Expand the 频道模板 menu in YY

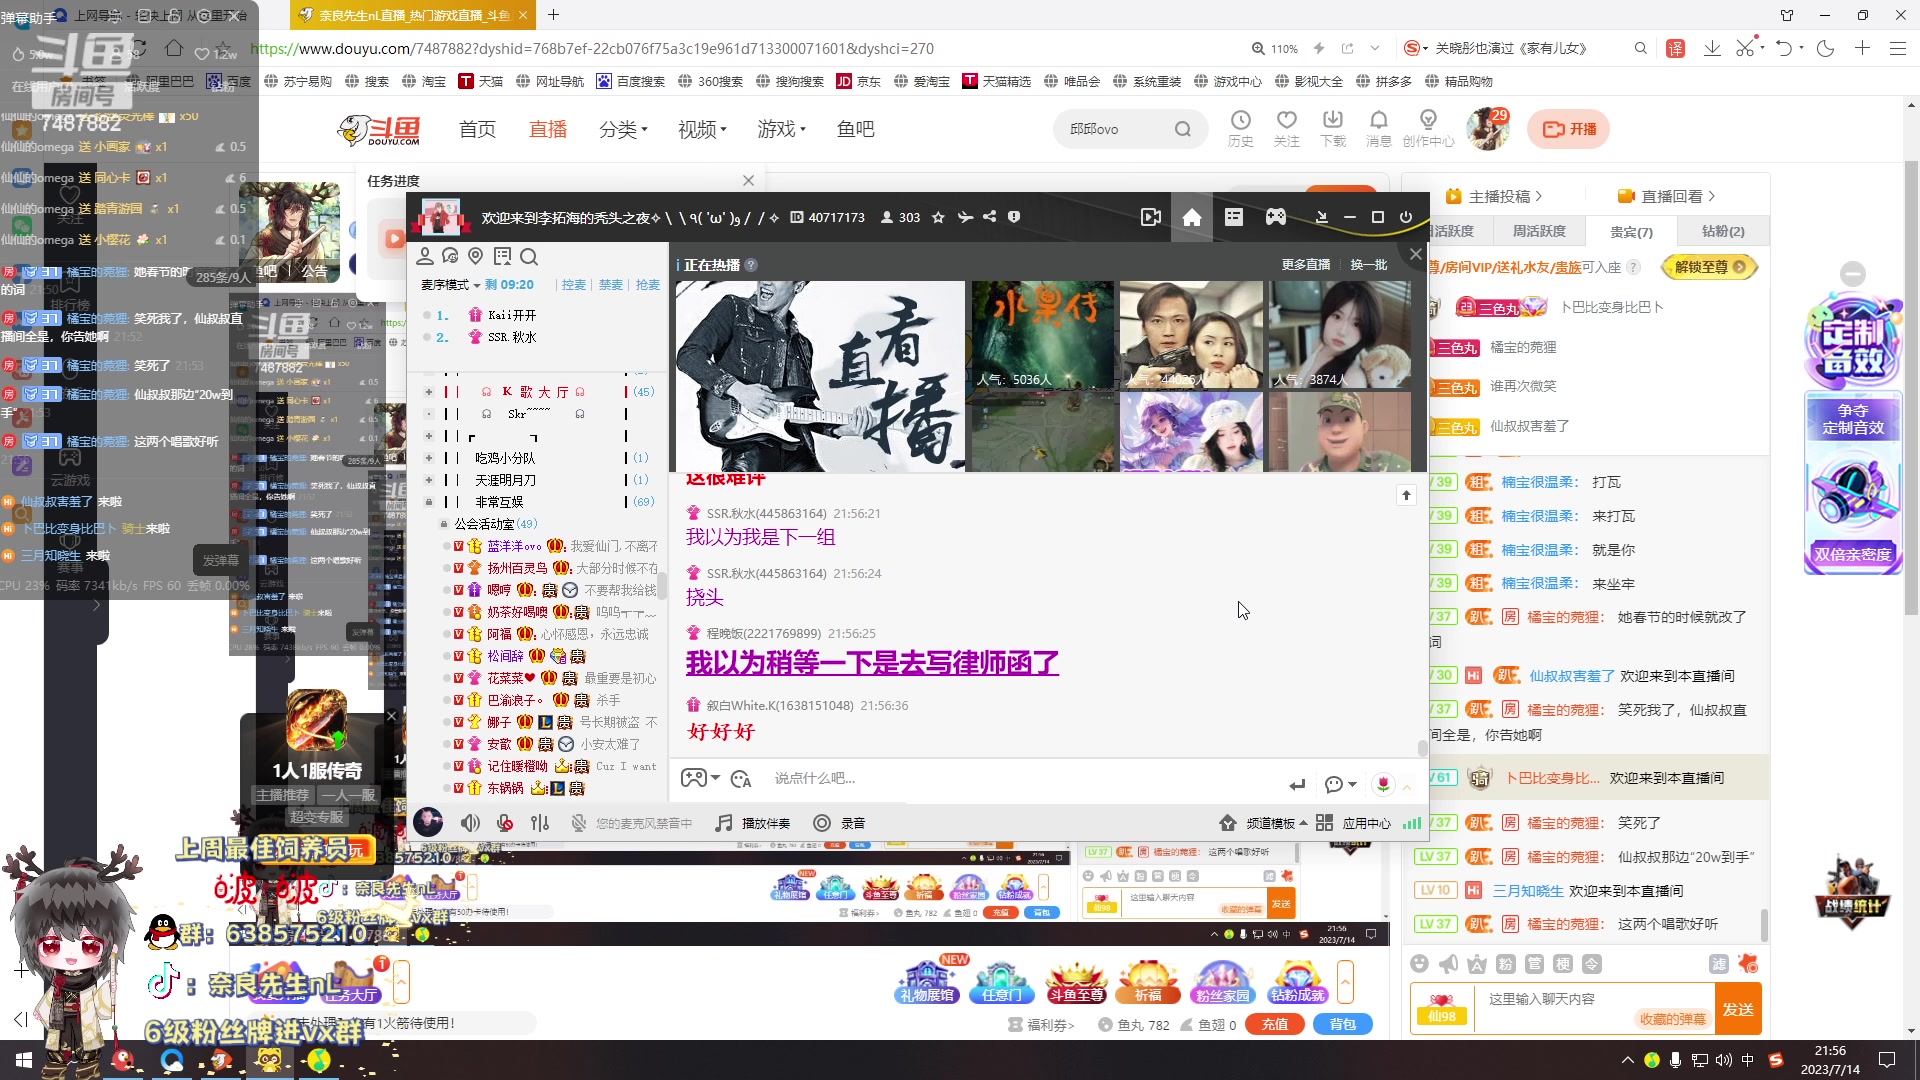click(1264, 823)
